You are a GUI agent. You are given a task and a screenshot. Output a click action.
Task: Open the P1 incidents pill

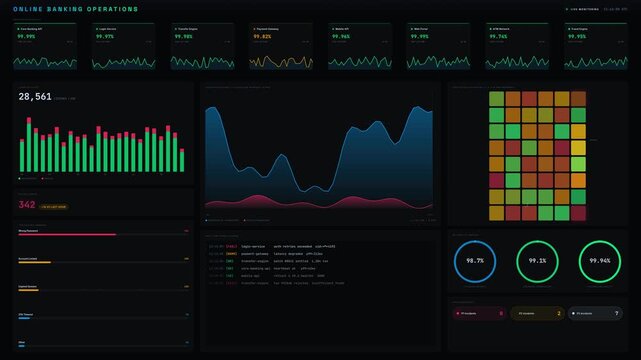(x=479, y=313)
